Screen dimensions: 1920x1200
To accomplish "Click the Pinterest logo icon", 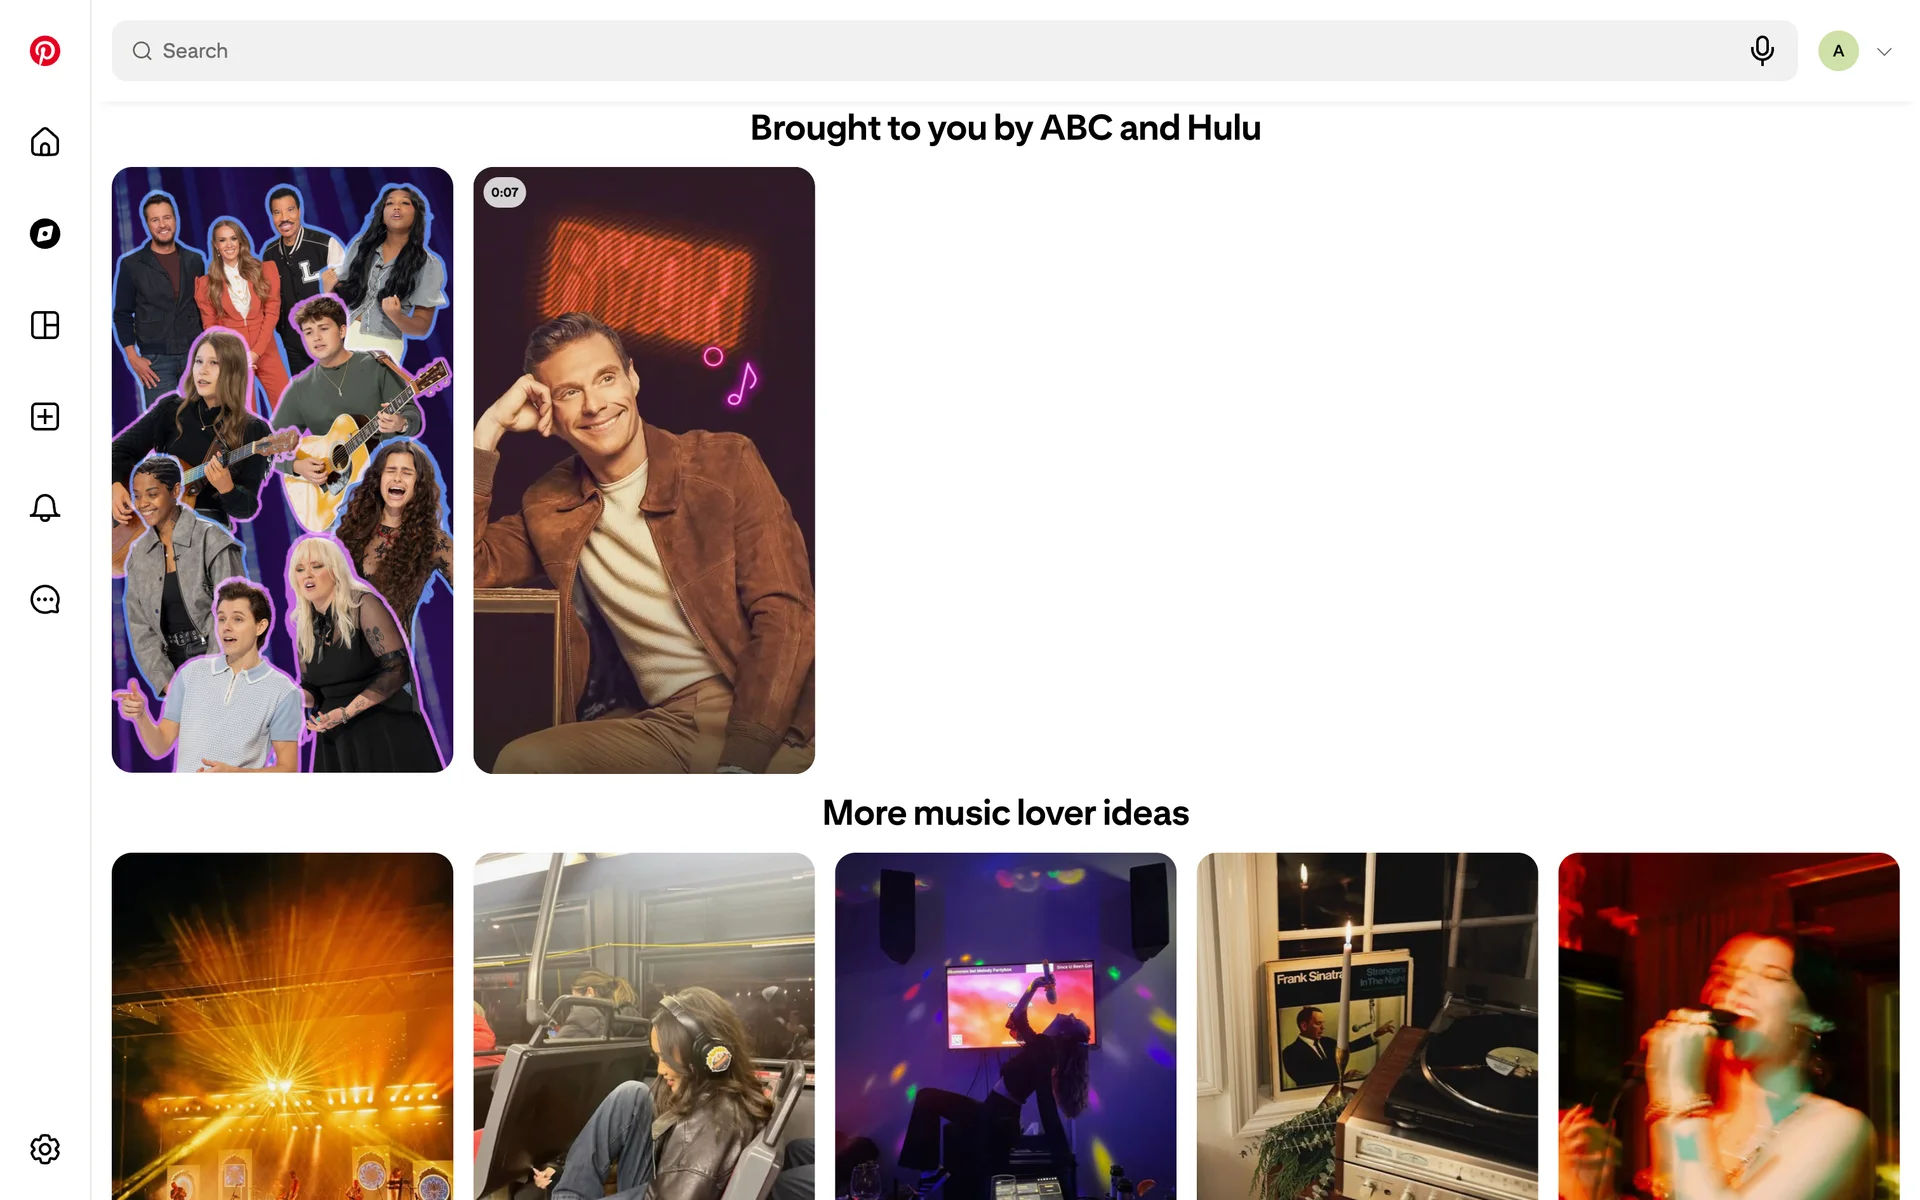I will [45, 51].
